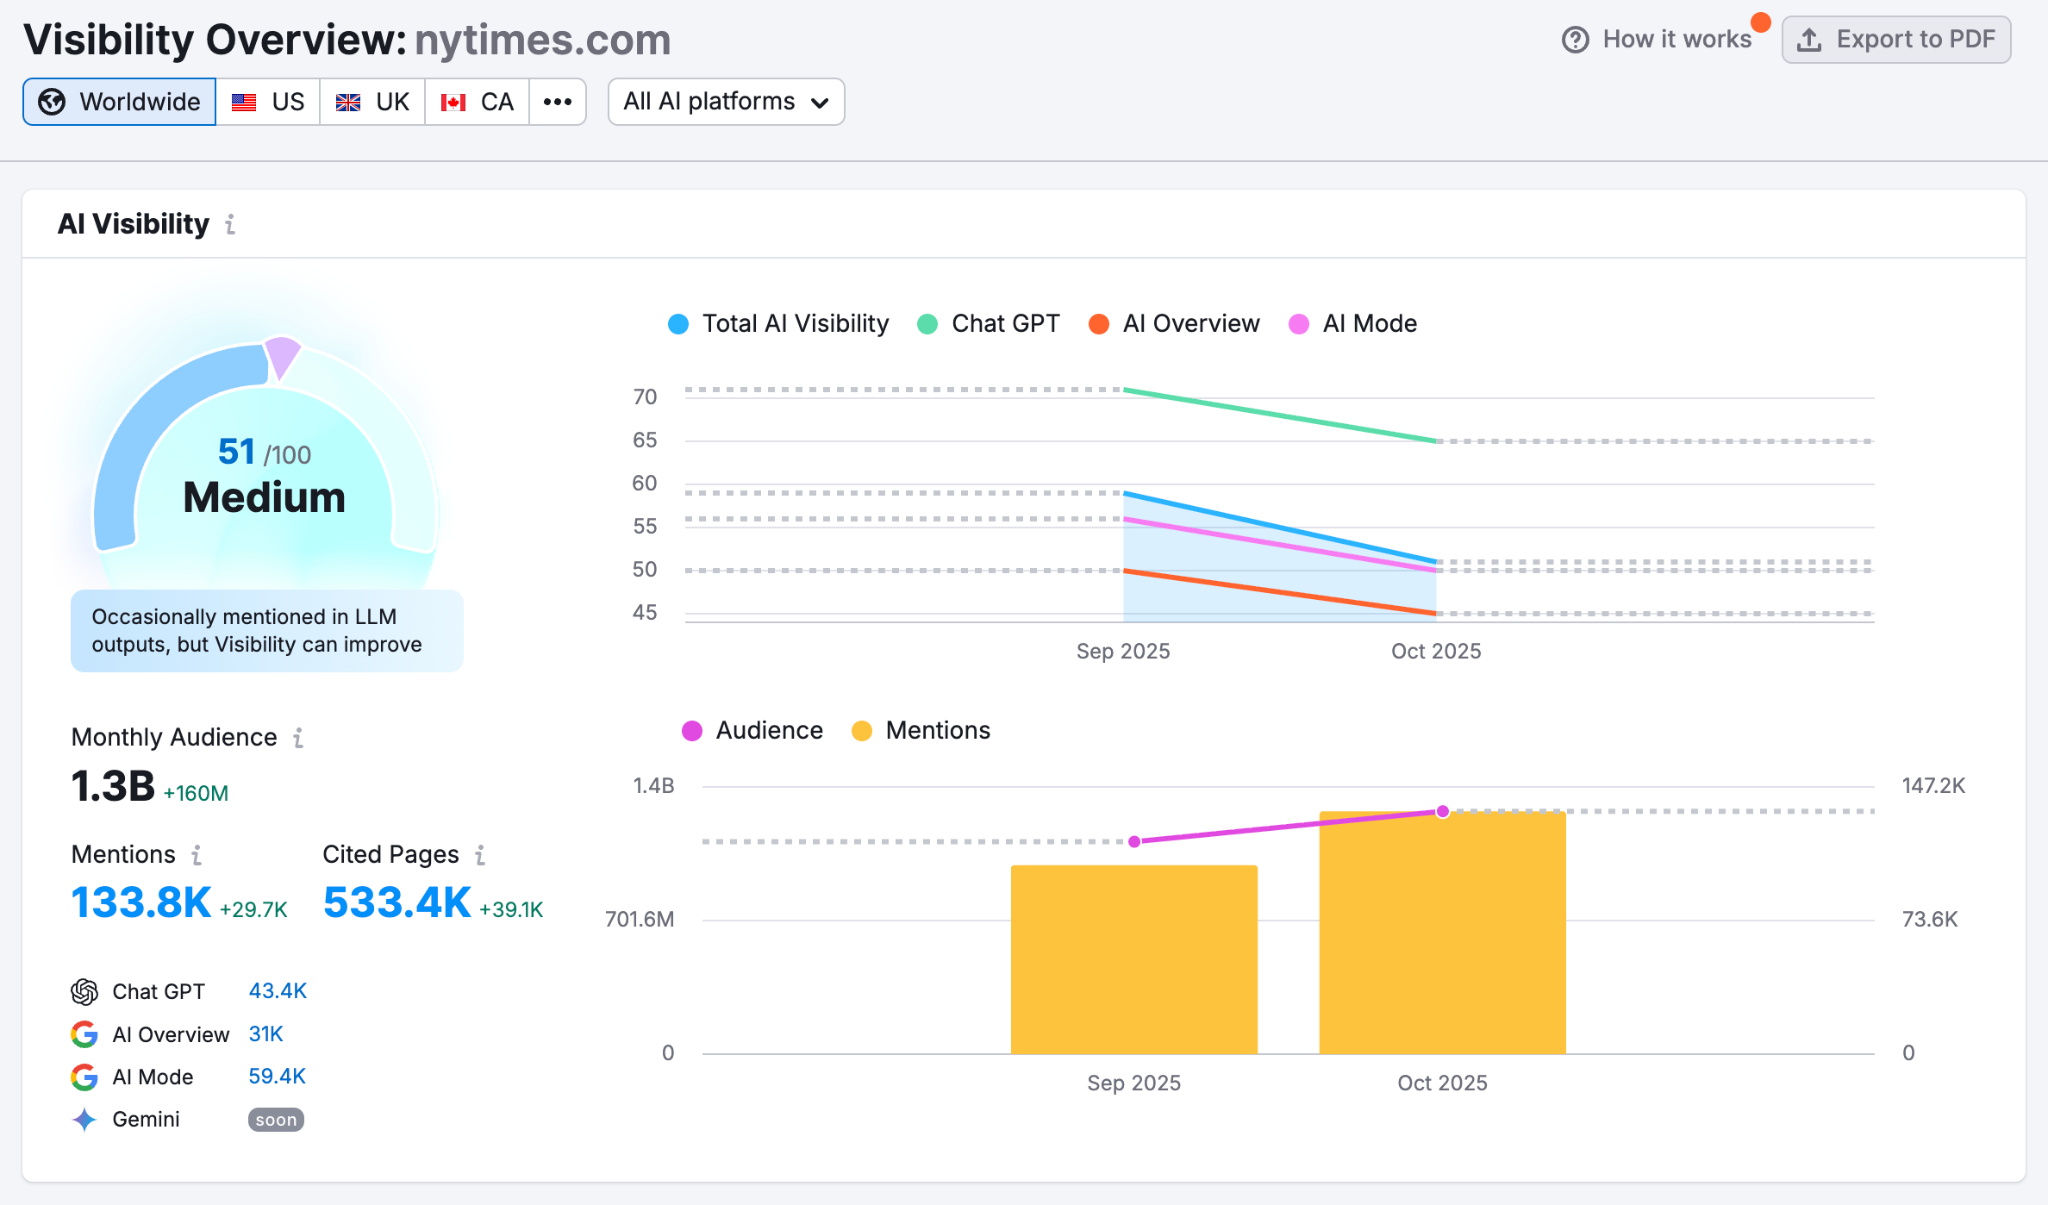The width and height of the screenshot is (2048, 1205).
Task: Switch to the US region tab
Action: [x=268, y=101]
